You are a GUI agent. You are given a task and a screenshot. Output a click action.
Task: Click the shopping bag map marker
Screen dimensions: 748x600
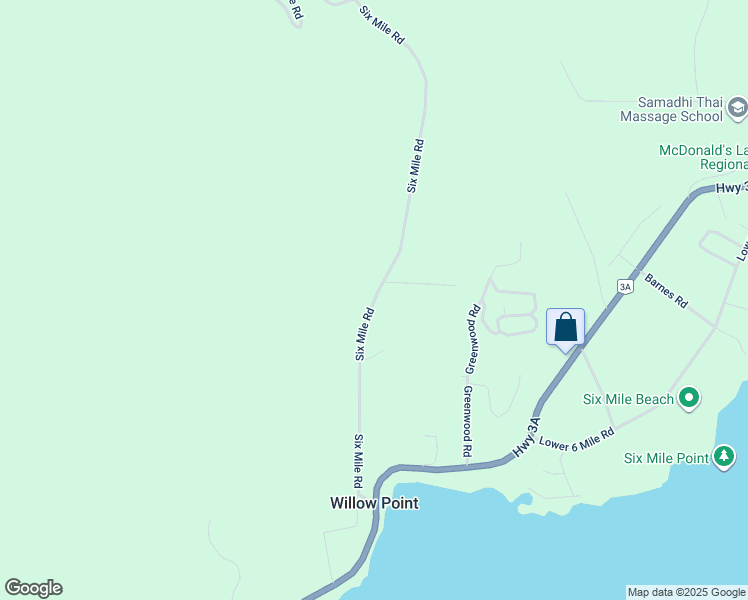tap(565, 330)
